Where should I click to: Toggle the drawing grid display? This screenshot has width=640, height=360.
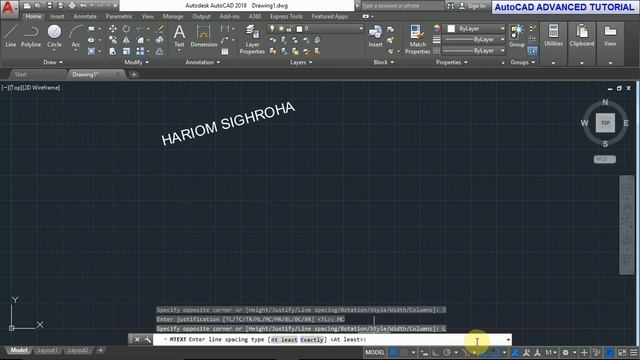click(x=393, y=352)
